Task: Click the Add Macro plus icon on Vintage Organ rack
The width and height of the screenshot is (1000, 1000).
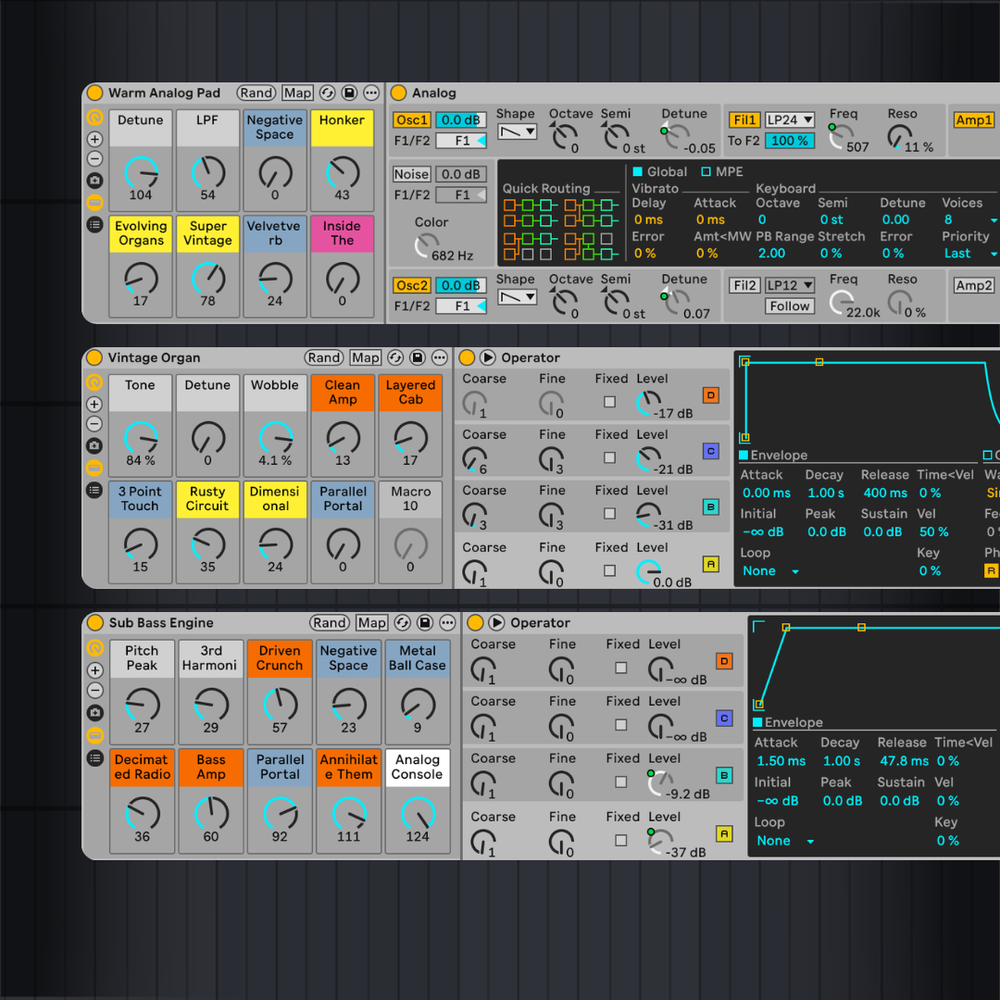Action: pyautogui.click(x=94, y=403)
